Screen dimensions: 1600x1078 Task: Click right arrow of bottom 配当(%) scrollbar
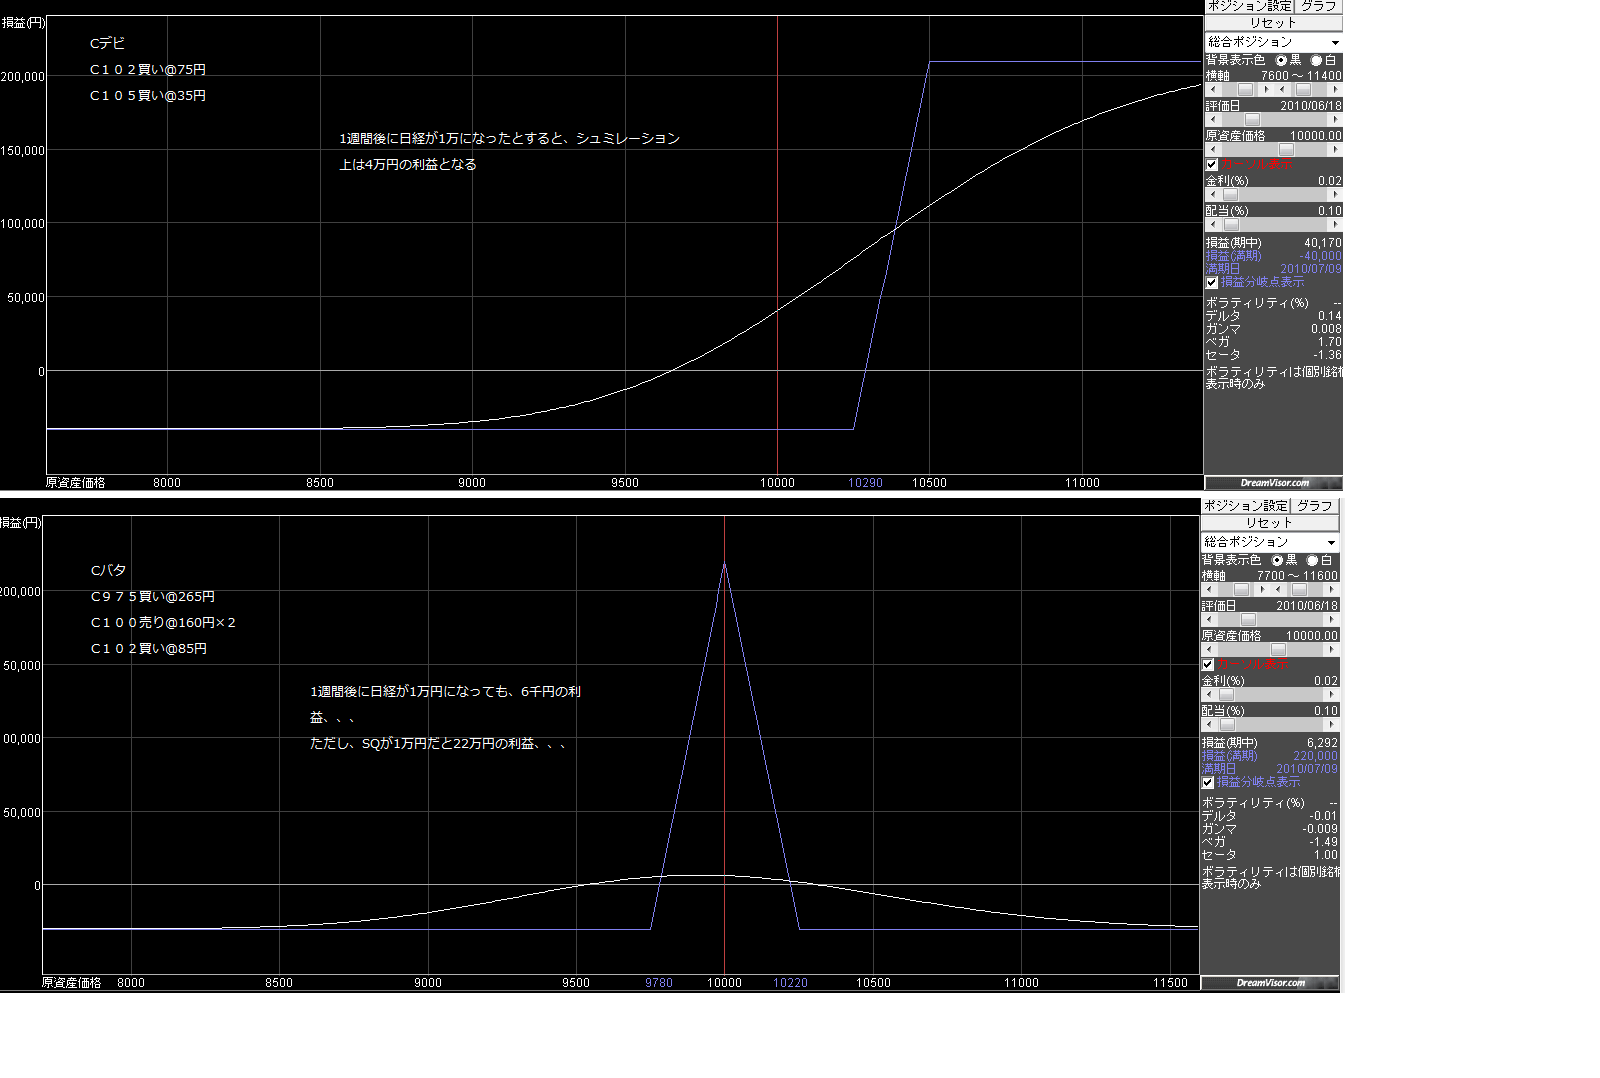point(1331,725)
